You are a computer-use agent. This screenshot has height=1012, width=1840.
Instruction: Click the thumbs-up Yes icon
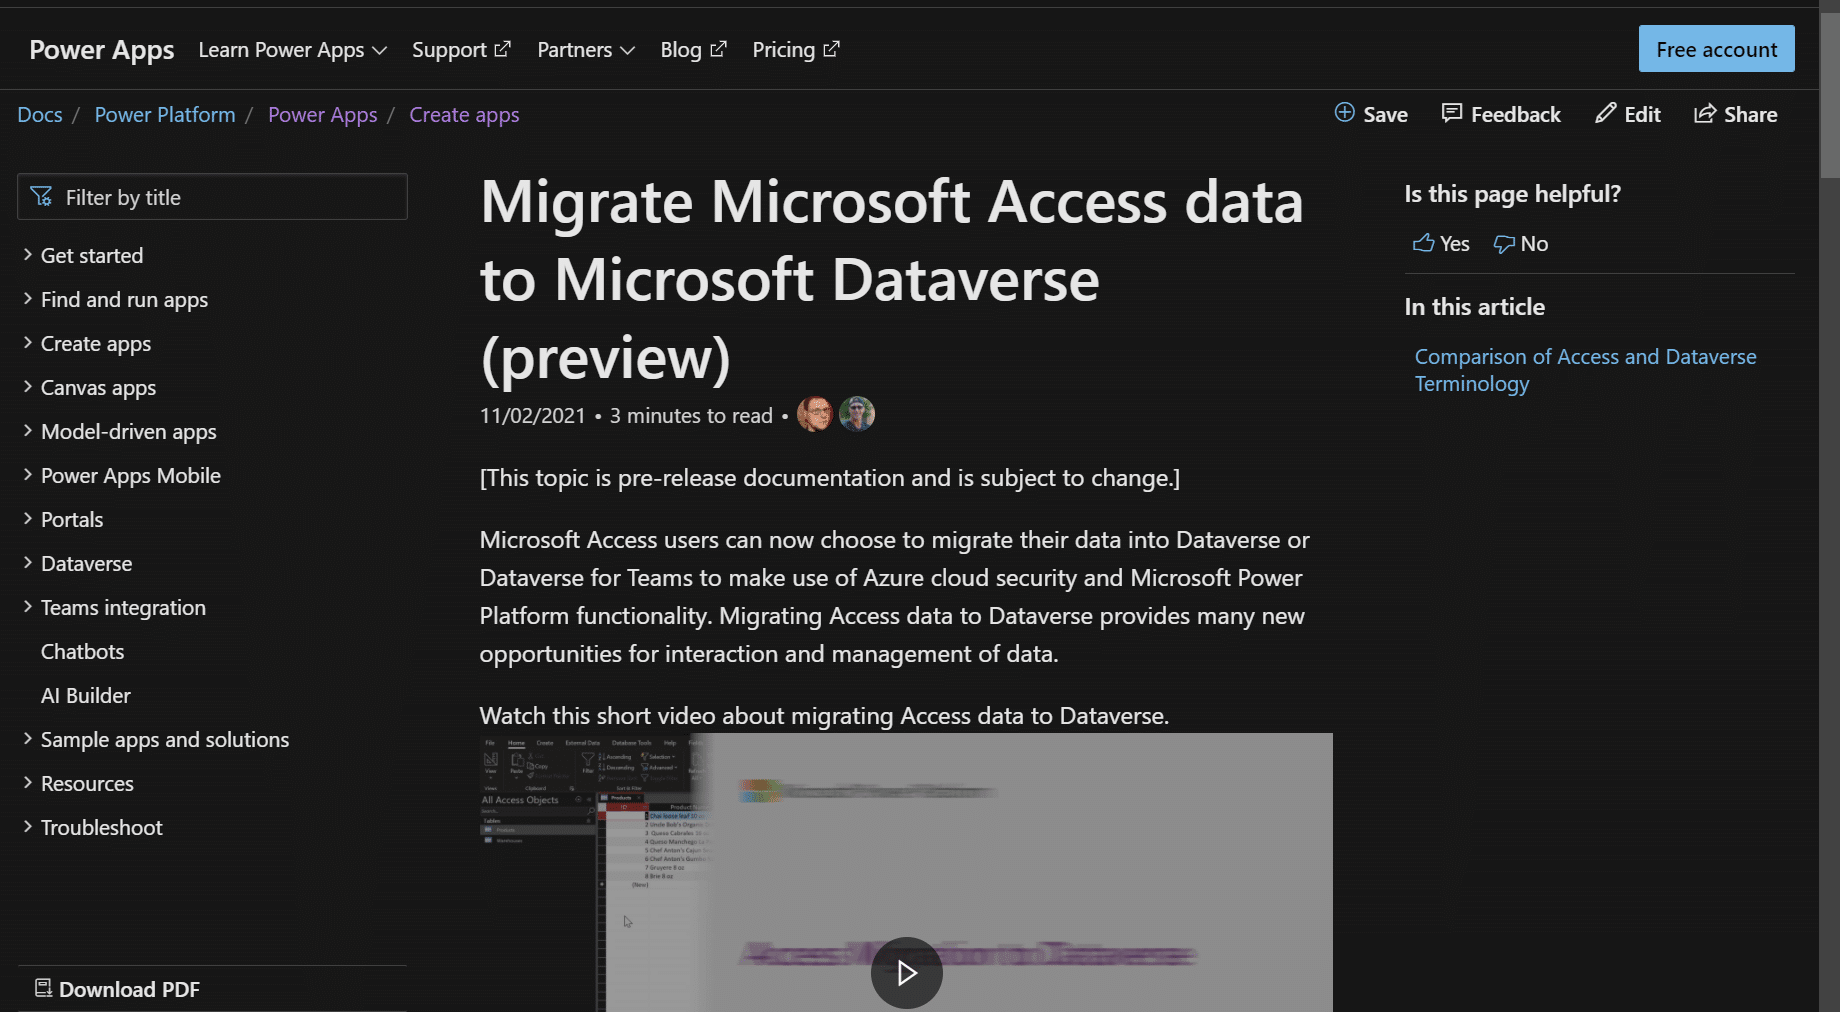tap(1423, 243)
